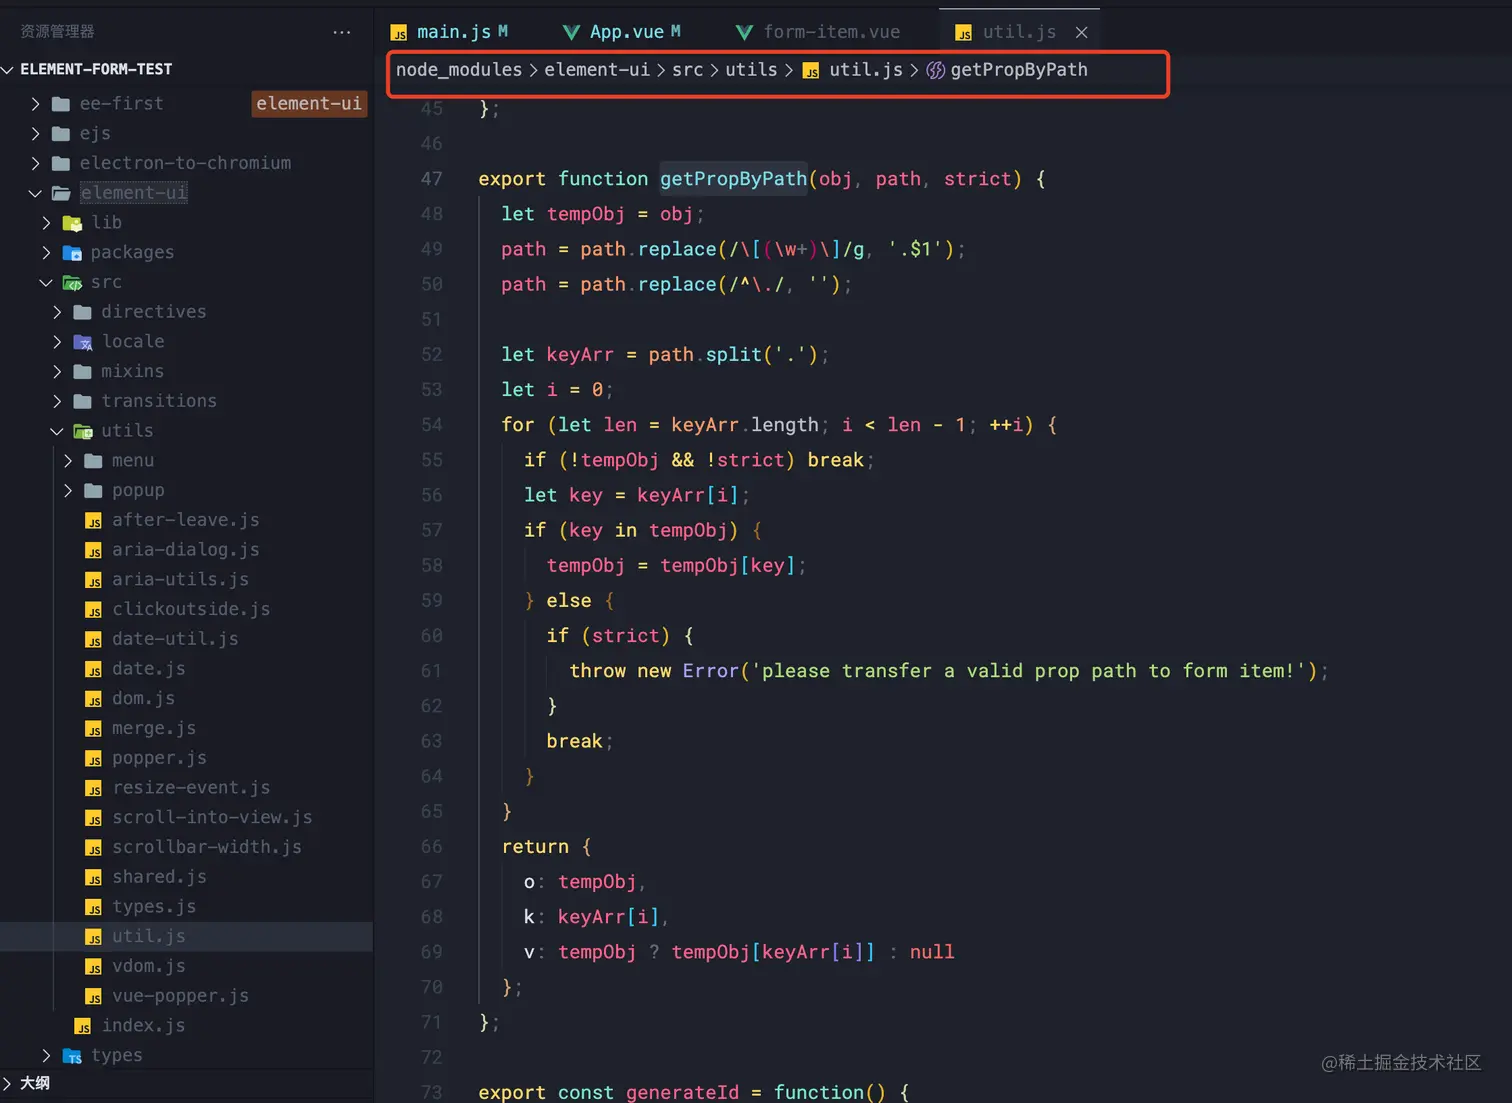Collapse the utils folder in explorer
1512x1103 pixels.
57,431
